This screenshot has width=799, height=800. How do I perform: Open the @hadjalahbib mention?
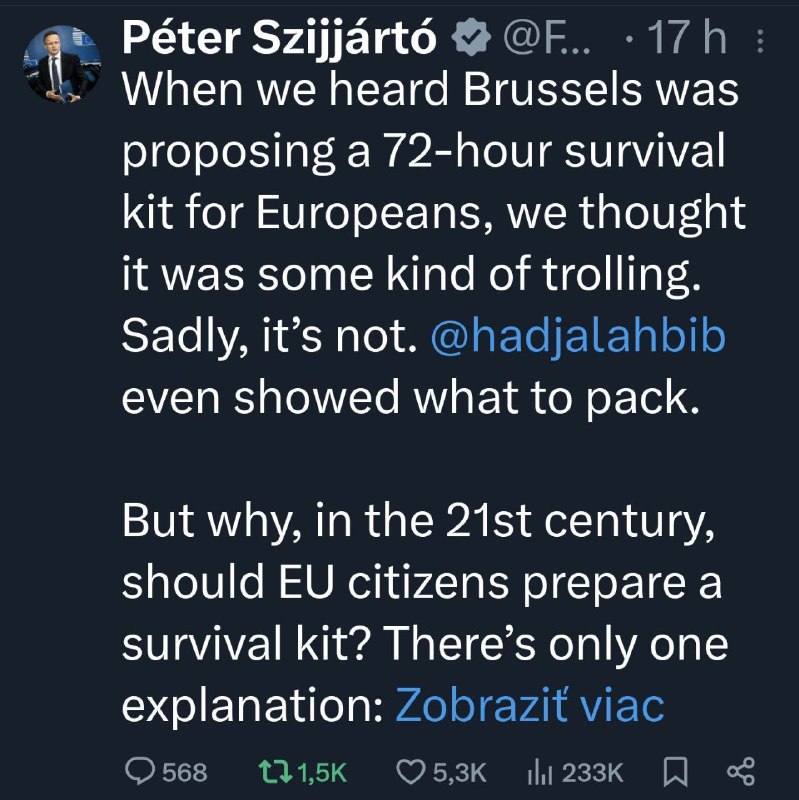(577, 337)
